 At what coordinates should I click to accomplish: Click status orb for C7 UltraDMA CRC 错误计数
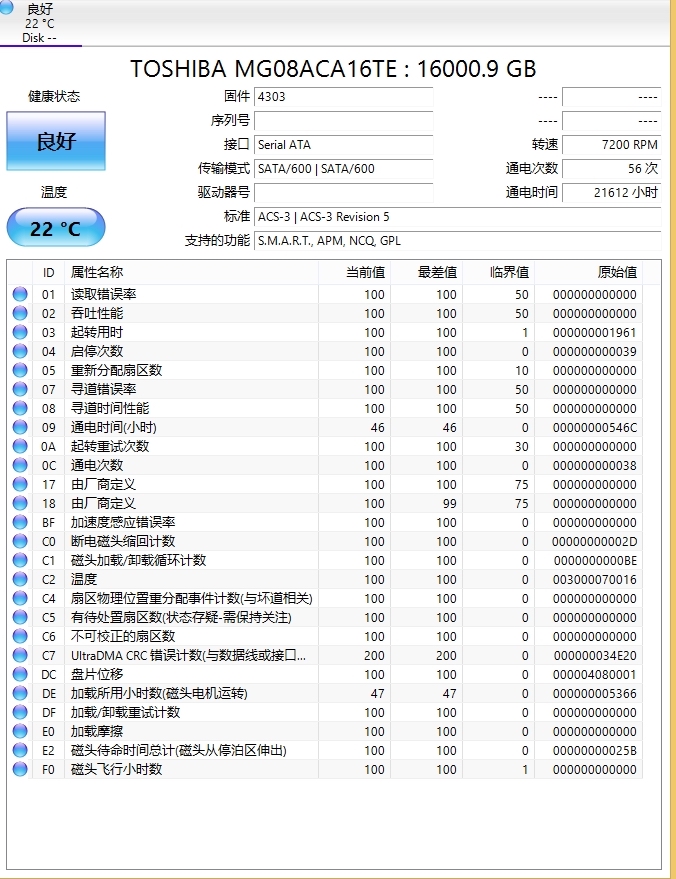point(20,655)
